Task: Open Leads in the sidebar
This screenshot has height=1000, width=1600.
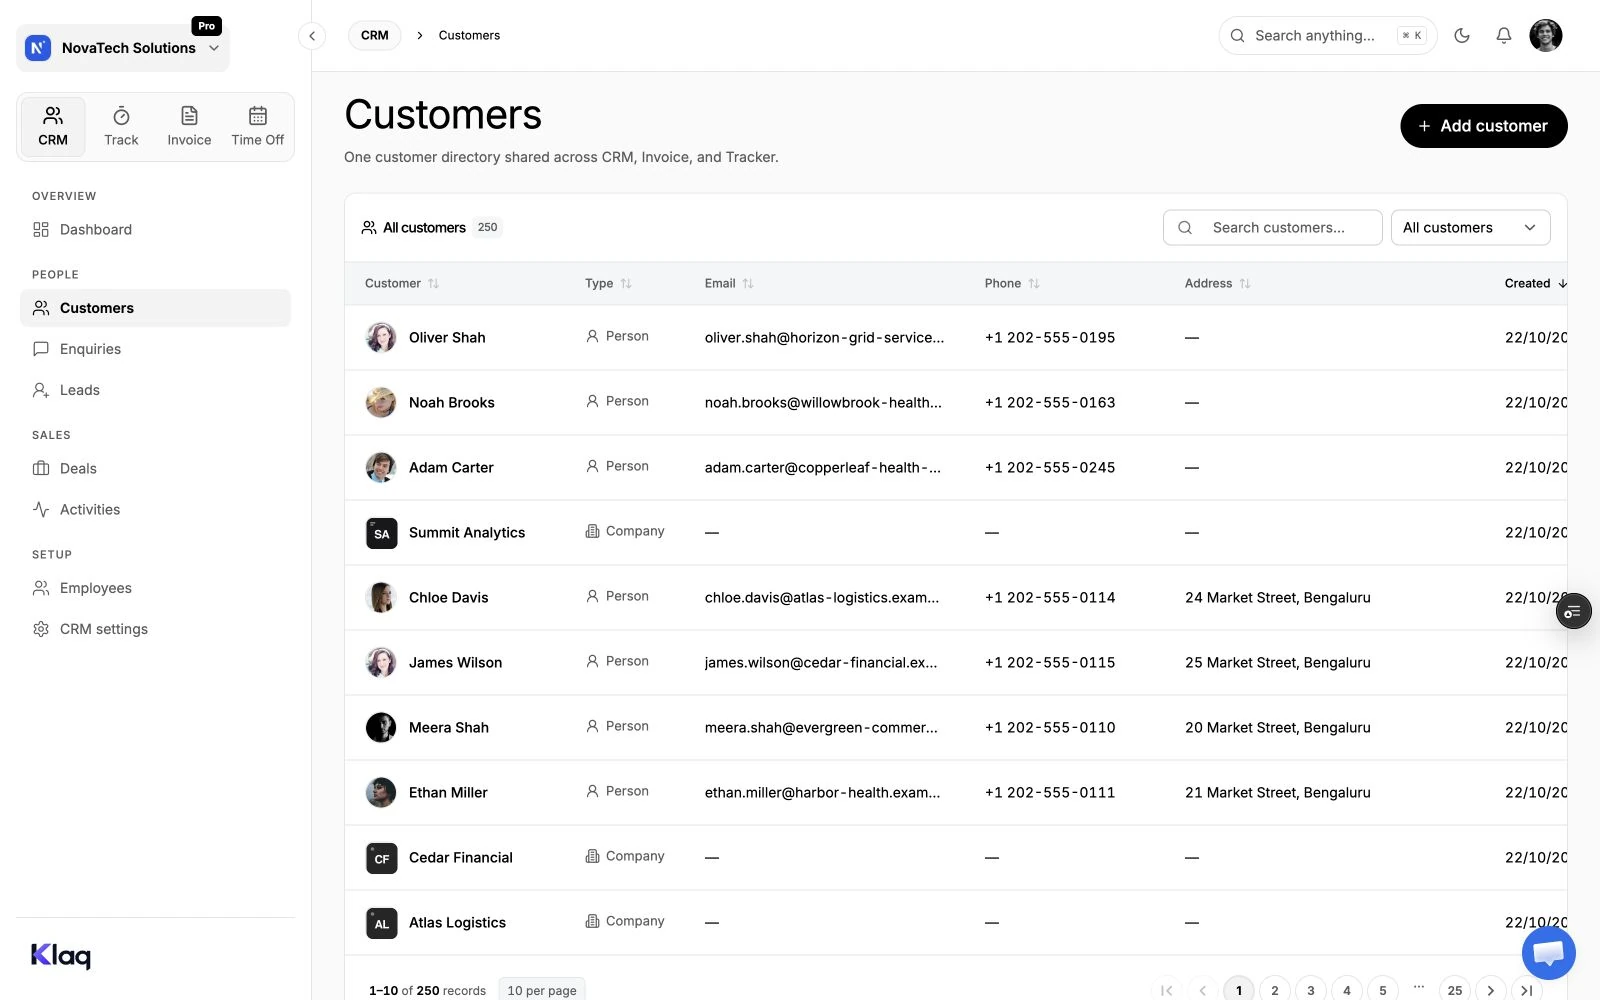Action: pyautogui.click(x=155, y=390)
